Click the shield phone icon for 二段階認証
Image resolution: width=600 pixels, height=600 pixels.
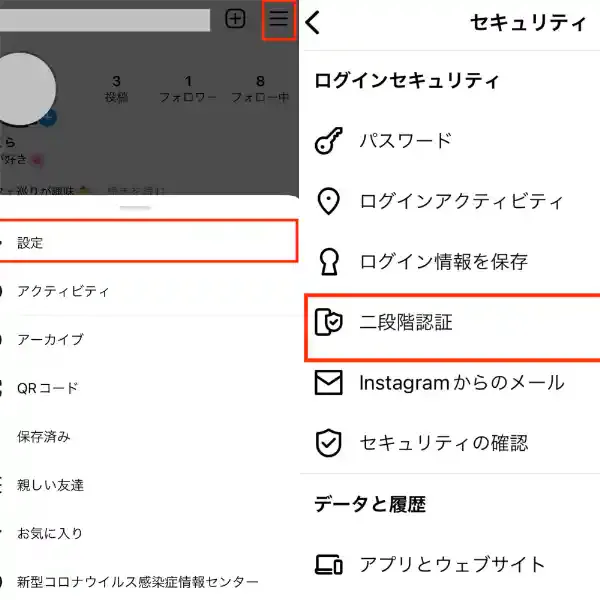click(x=329, y=322)
